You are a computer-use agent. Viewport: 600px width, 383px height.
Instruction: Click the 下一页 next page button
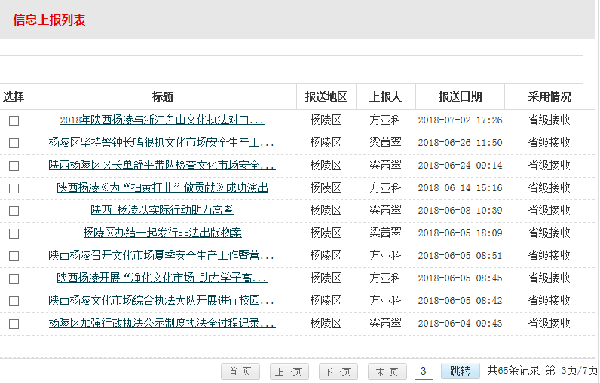point(338,372)
